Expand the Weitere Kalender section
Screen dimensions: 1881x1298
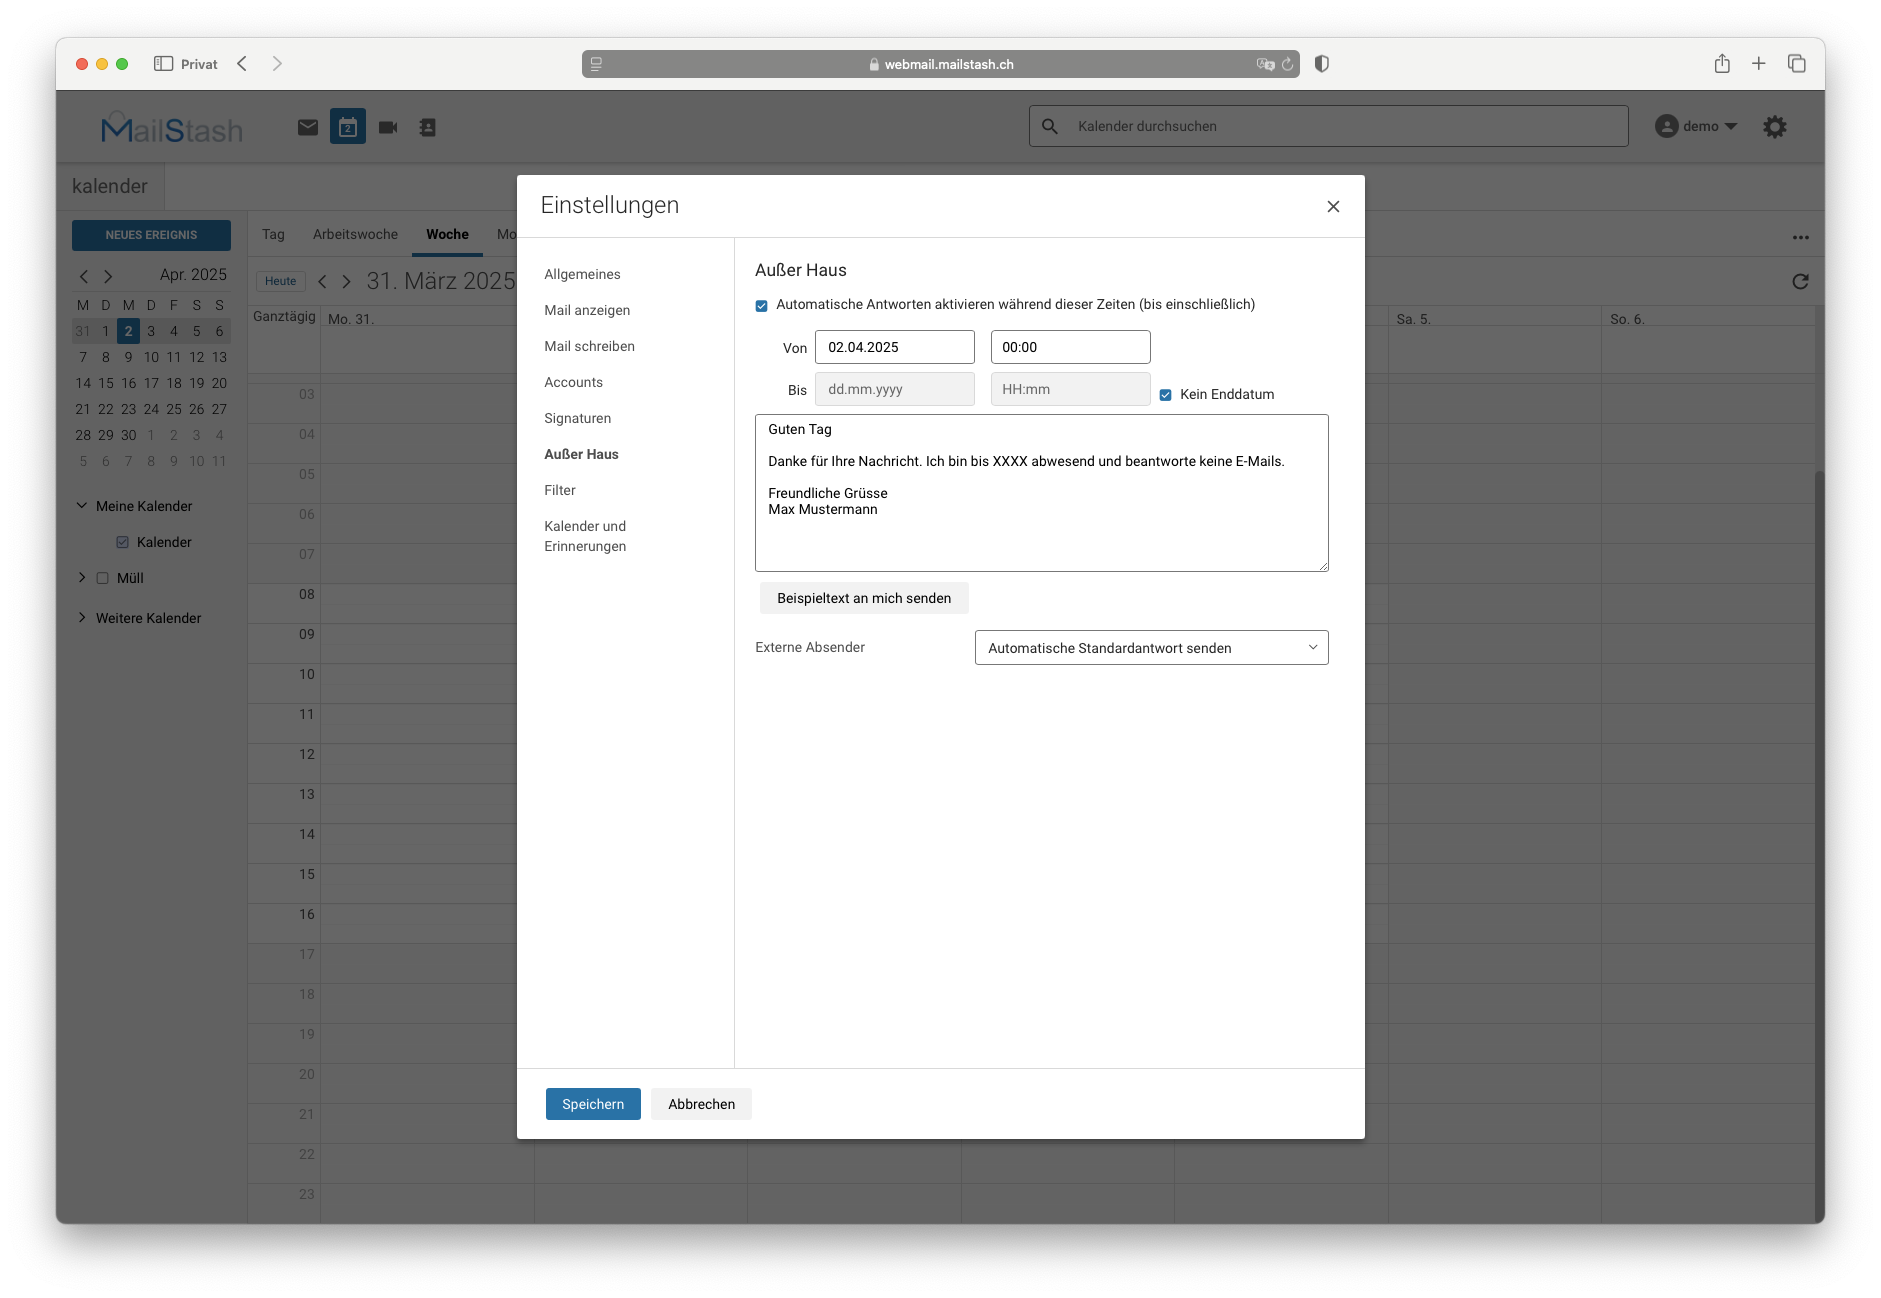click(82, 618)
